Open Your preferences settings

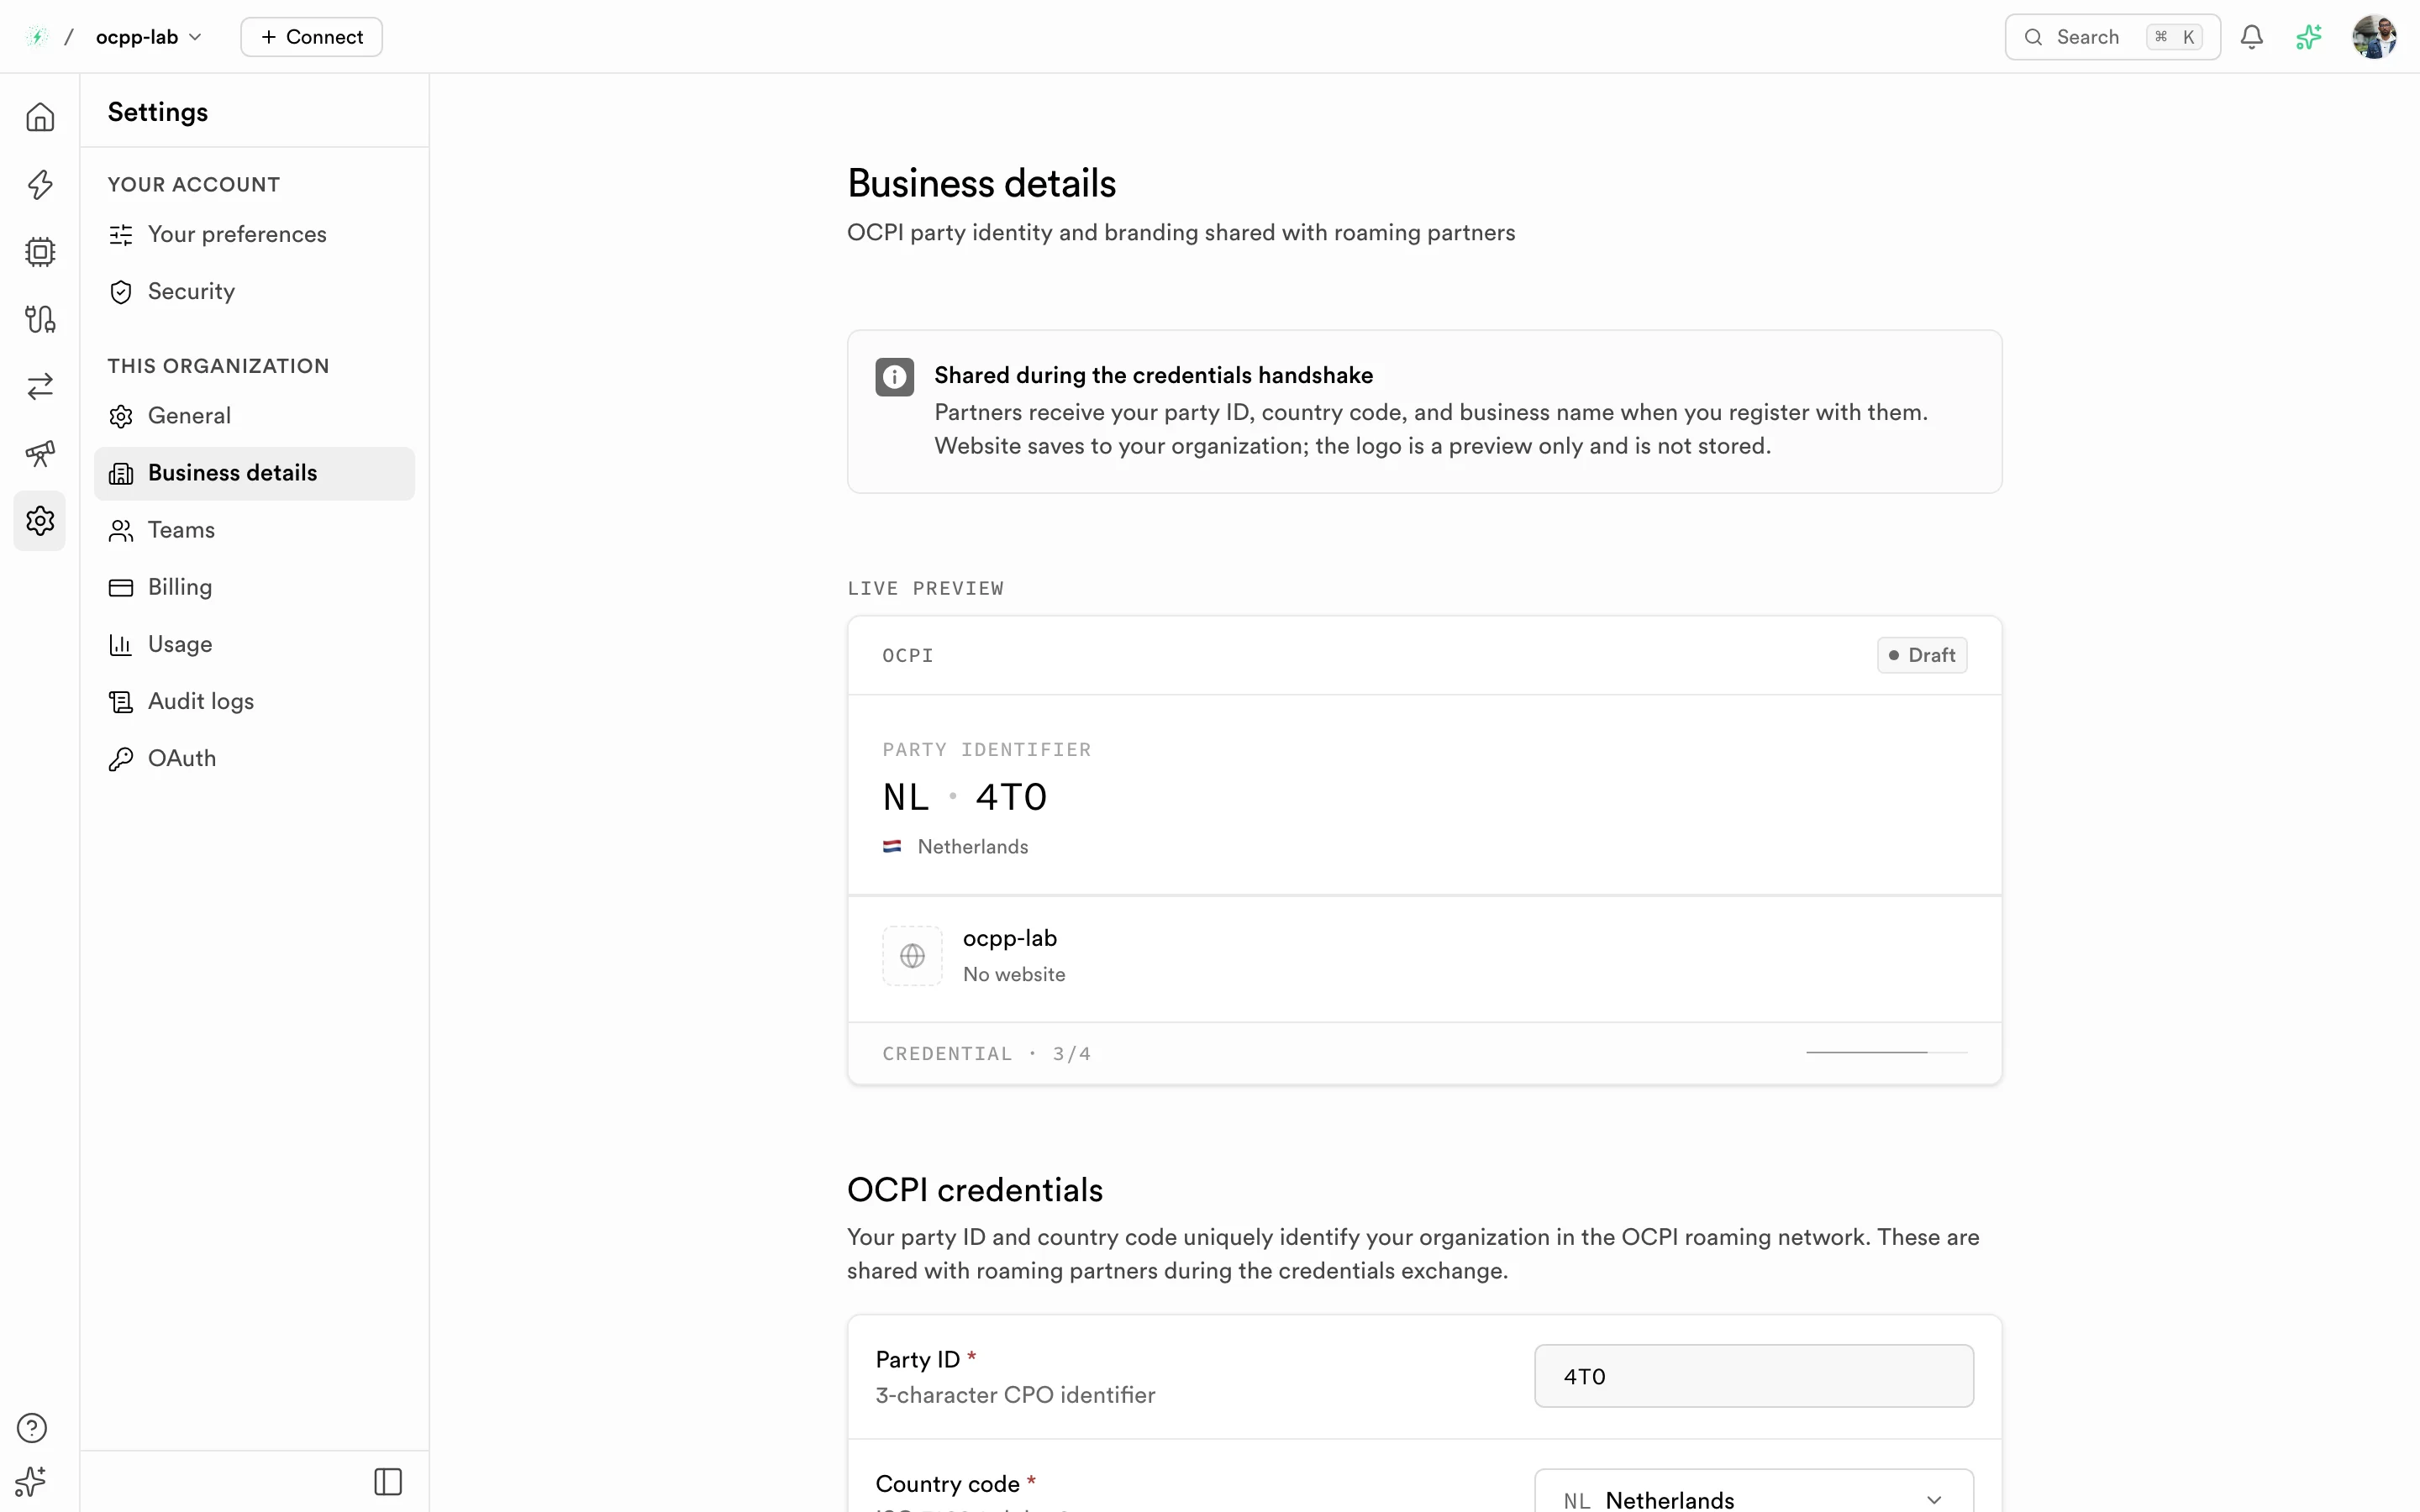tap(254, 234)
